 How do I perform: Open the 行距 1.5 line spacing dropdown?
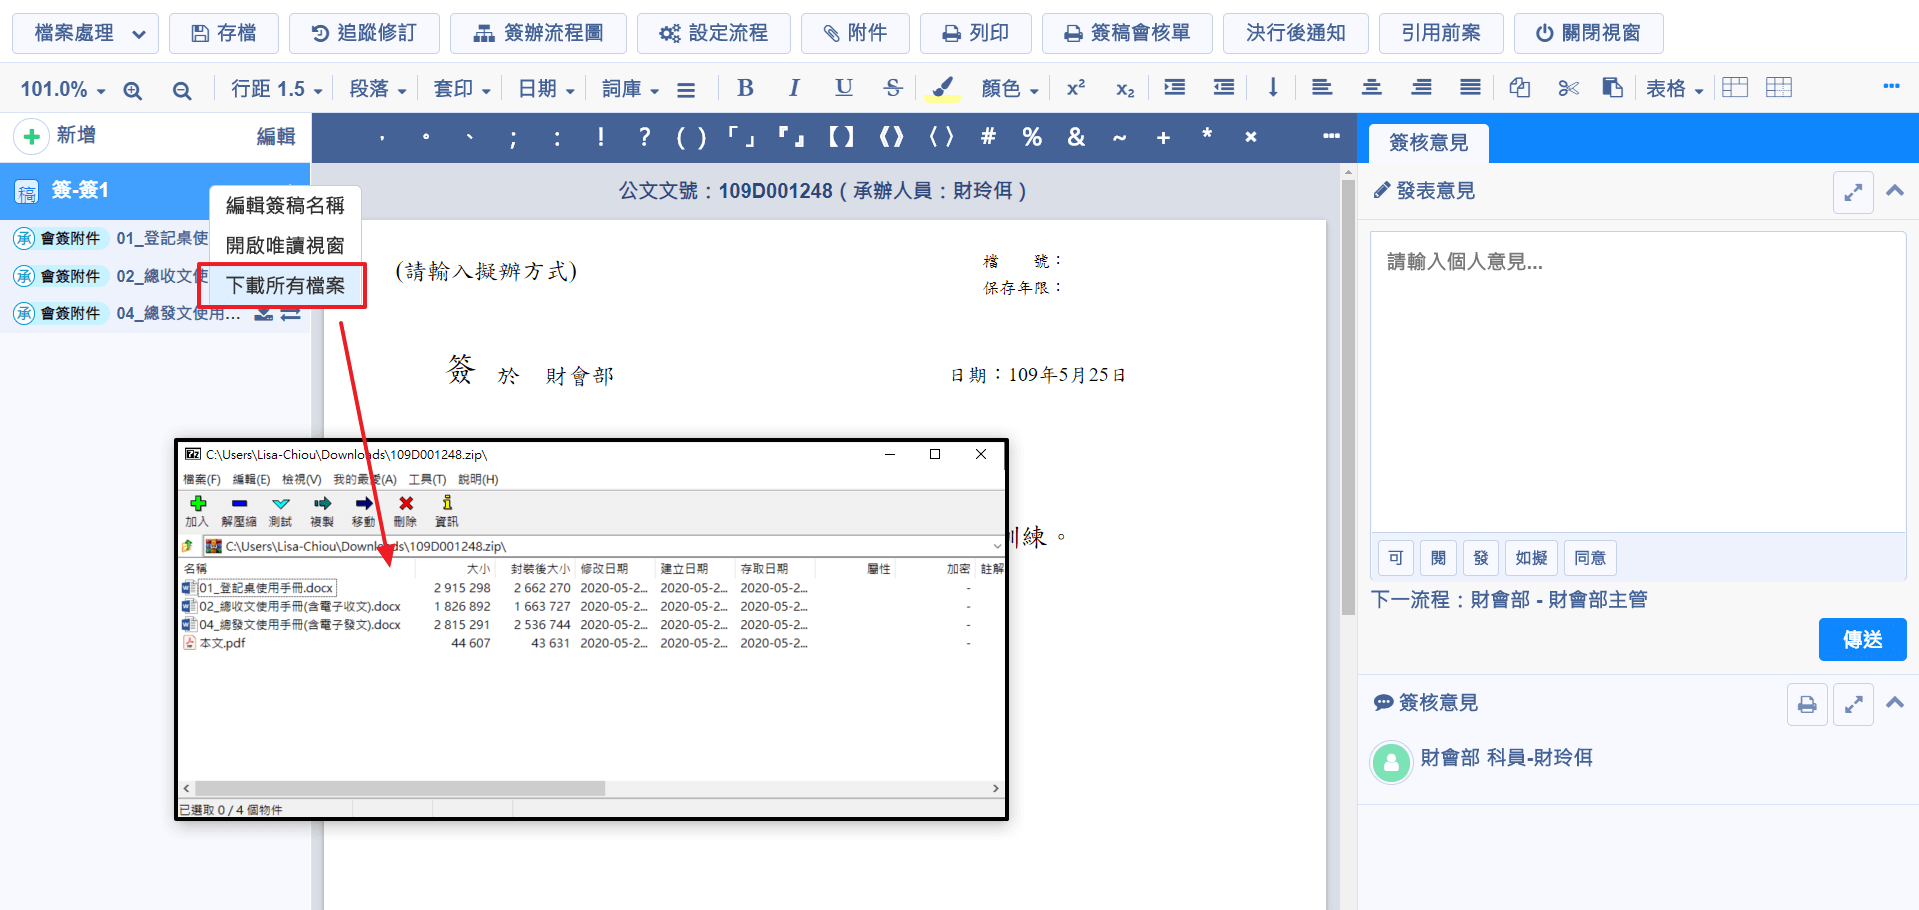(x=276, y=89)
